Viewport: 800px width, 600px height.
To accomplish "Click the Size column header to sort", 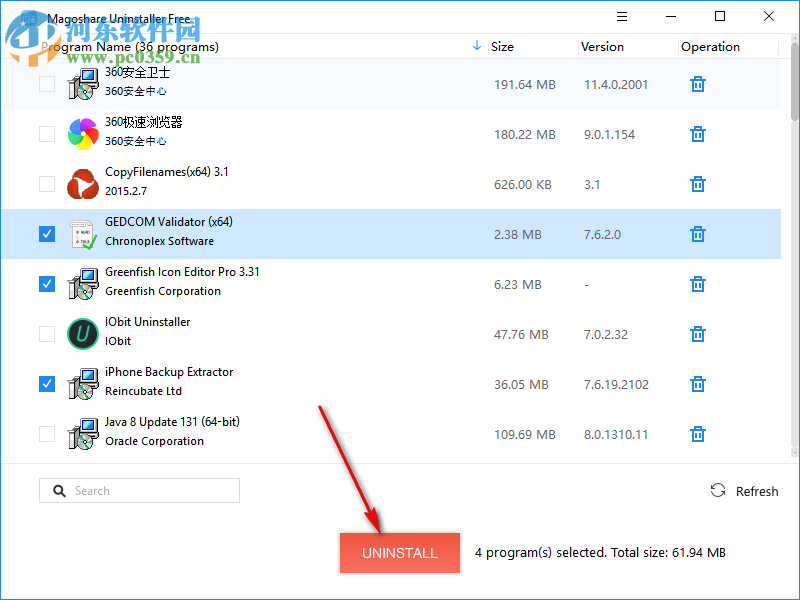I will [501, 46].
